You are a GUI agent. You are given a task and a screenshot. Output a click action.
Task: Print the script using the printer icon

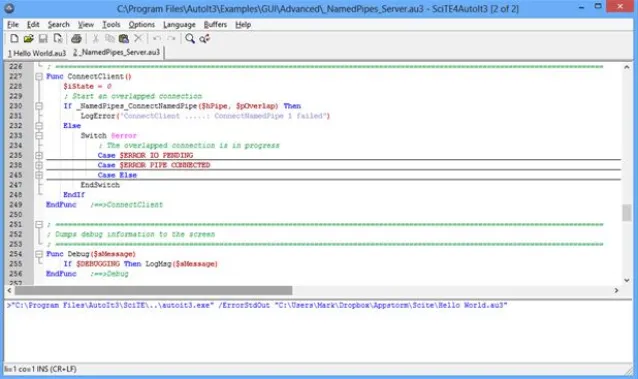(x=76, y=39)
